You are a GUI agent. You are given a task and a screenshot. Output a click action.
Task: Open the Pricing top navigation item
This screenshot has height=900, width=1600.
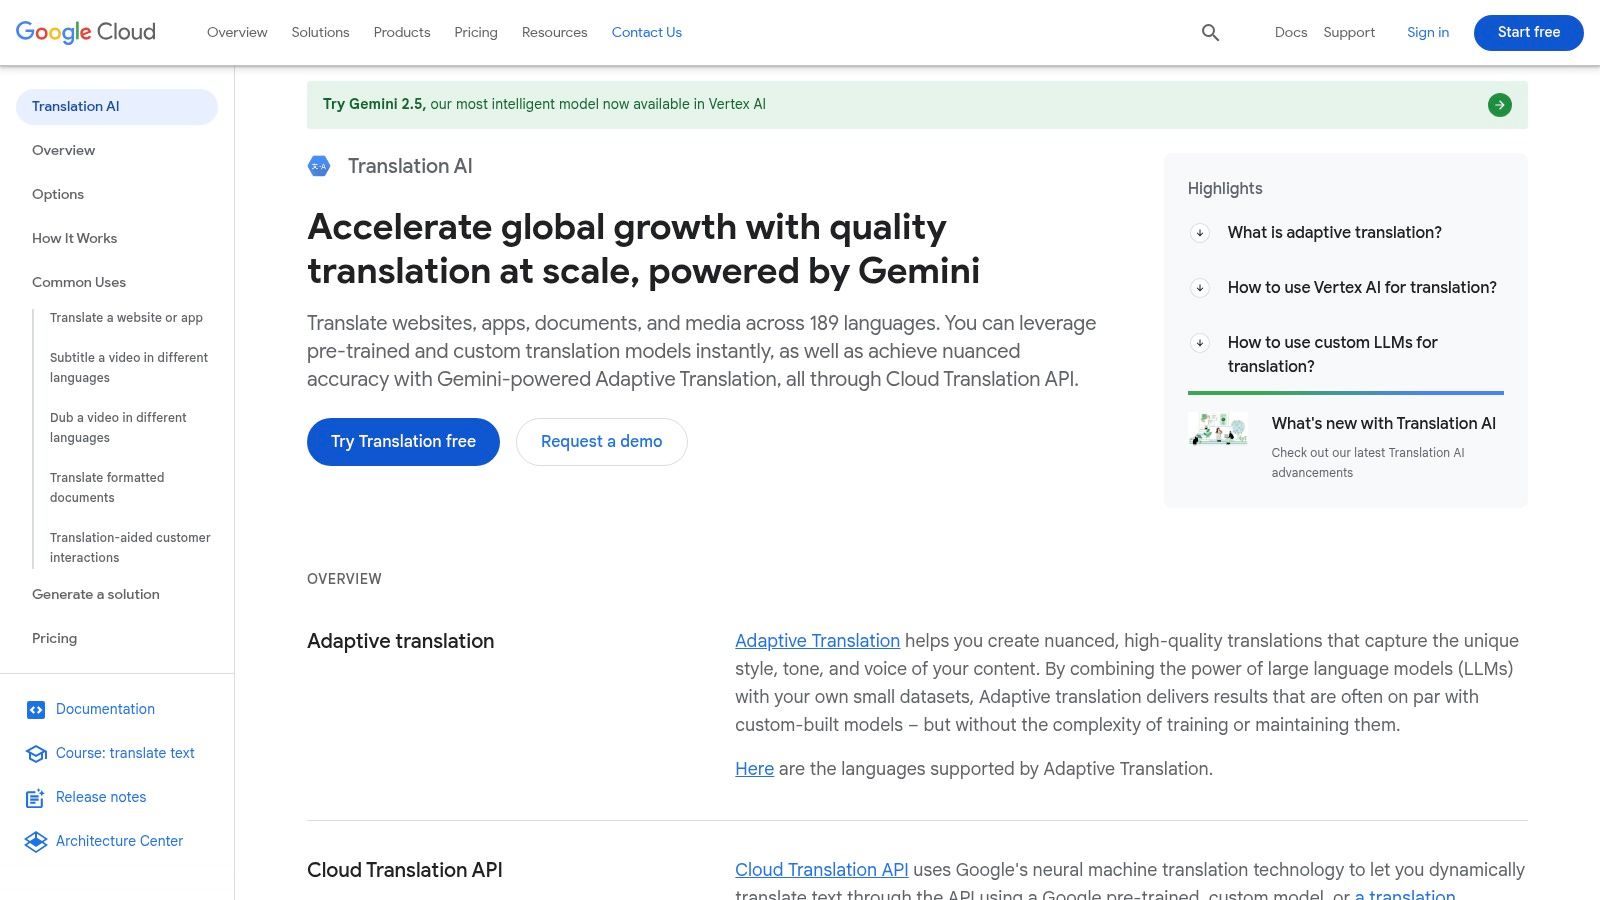[476, 32]
